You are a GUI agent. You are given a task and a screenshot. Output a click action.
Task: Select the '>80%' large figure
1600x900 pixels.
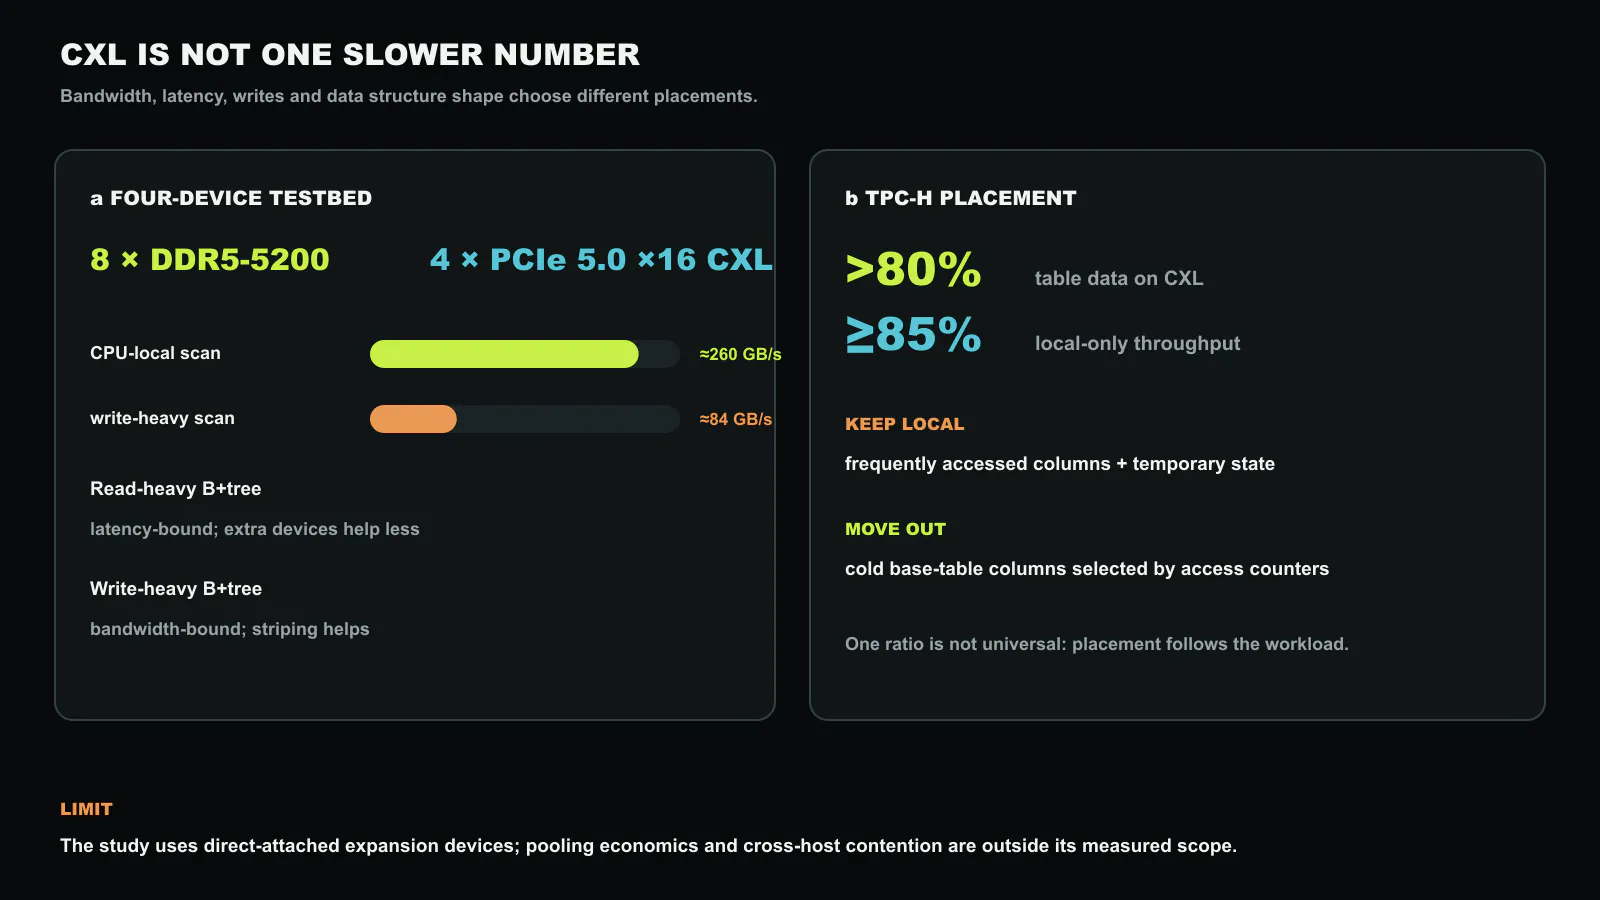coord(913,269)
